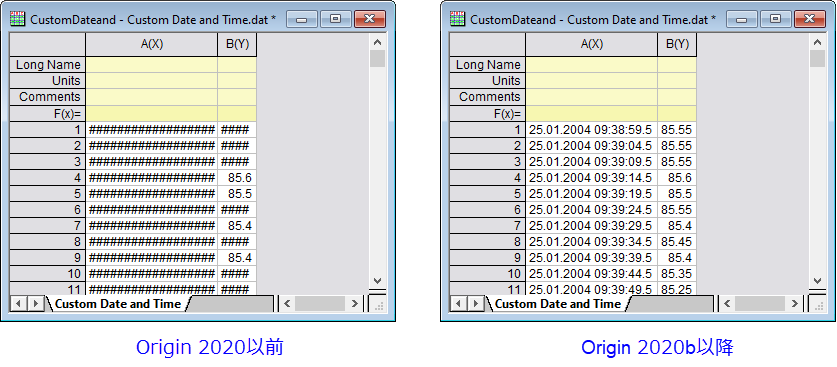Screen dimensions: 837x367
Task: Select value 85.6 in left window row 4
Action: point(237,178)
